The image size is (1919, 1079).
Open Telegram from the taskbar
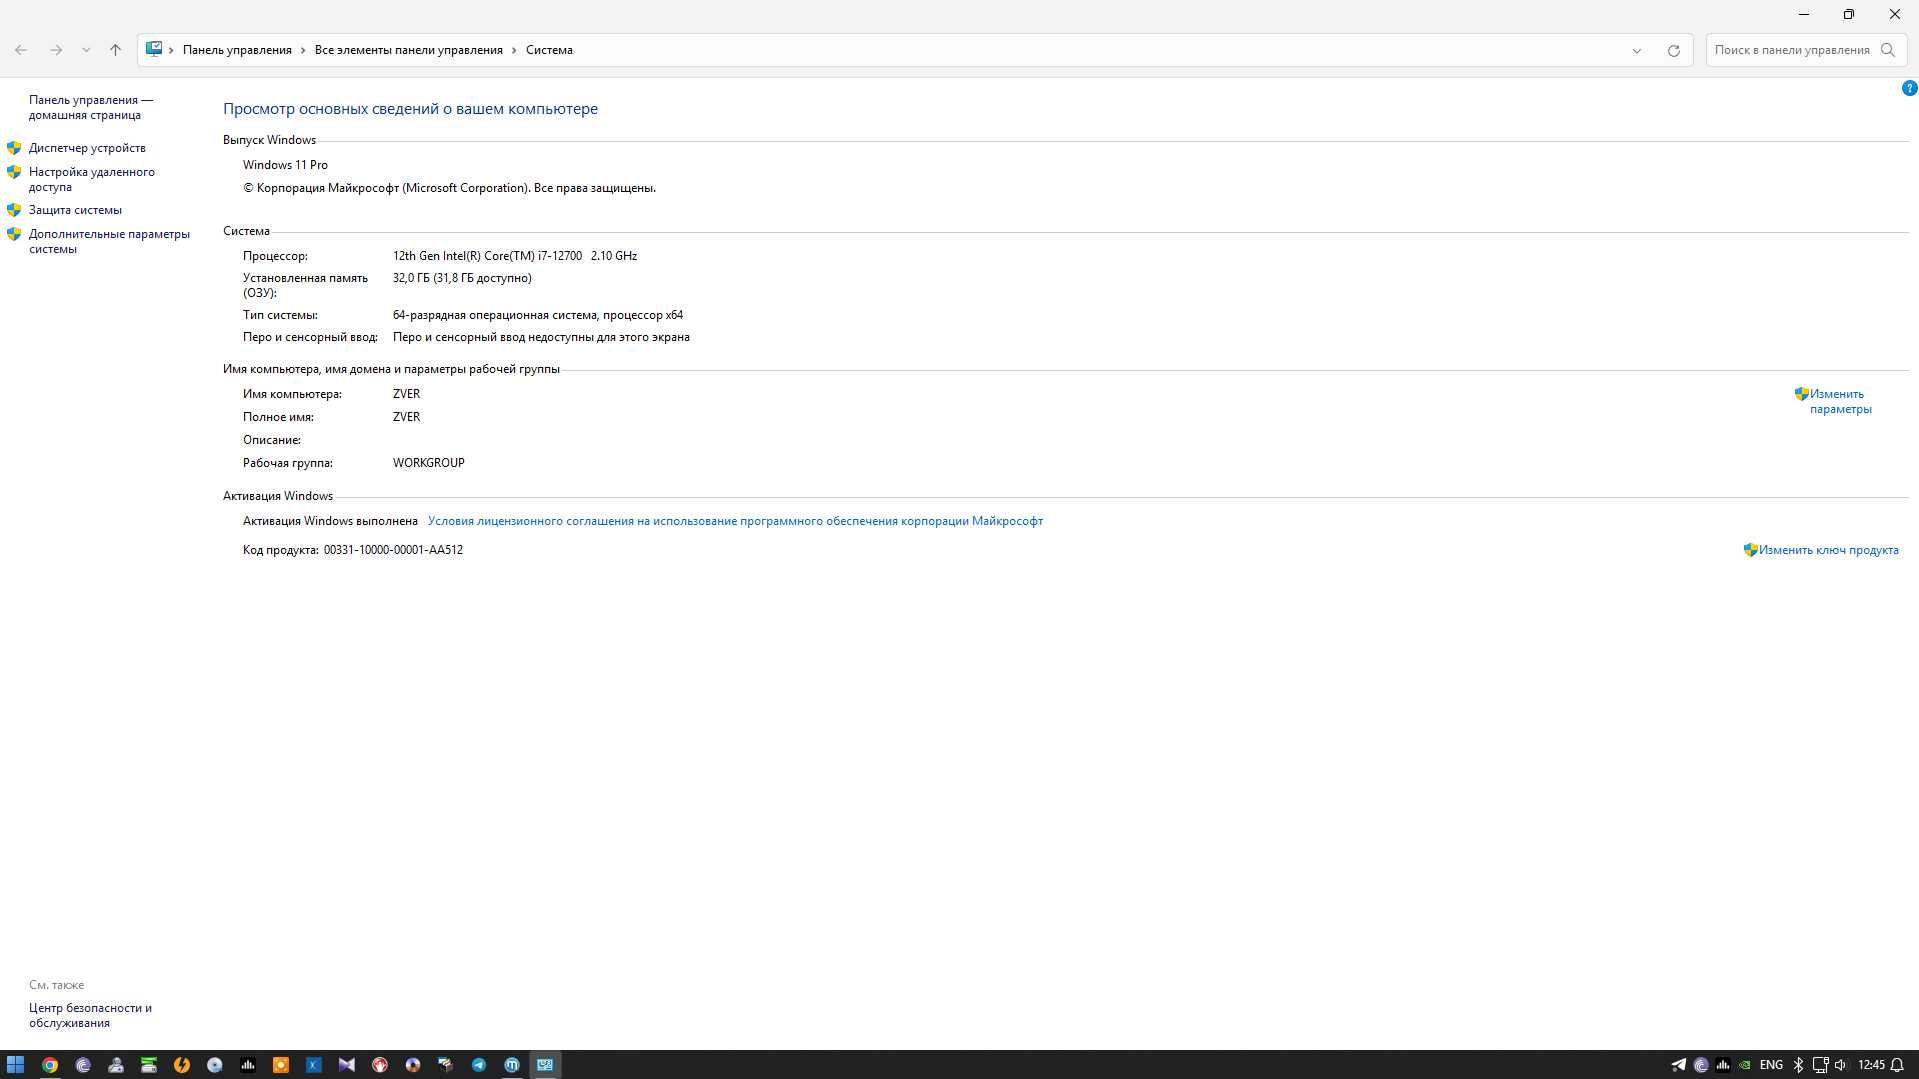(x=479, y=1065)
